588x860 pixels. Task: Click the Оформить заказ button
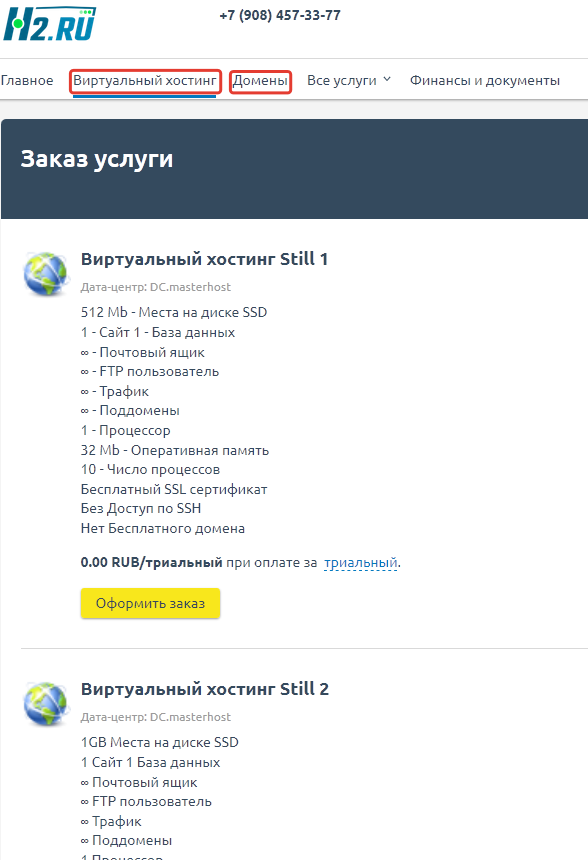click(150, 603)
